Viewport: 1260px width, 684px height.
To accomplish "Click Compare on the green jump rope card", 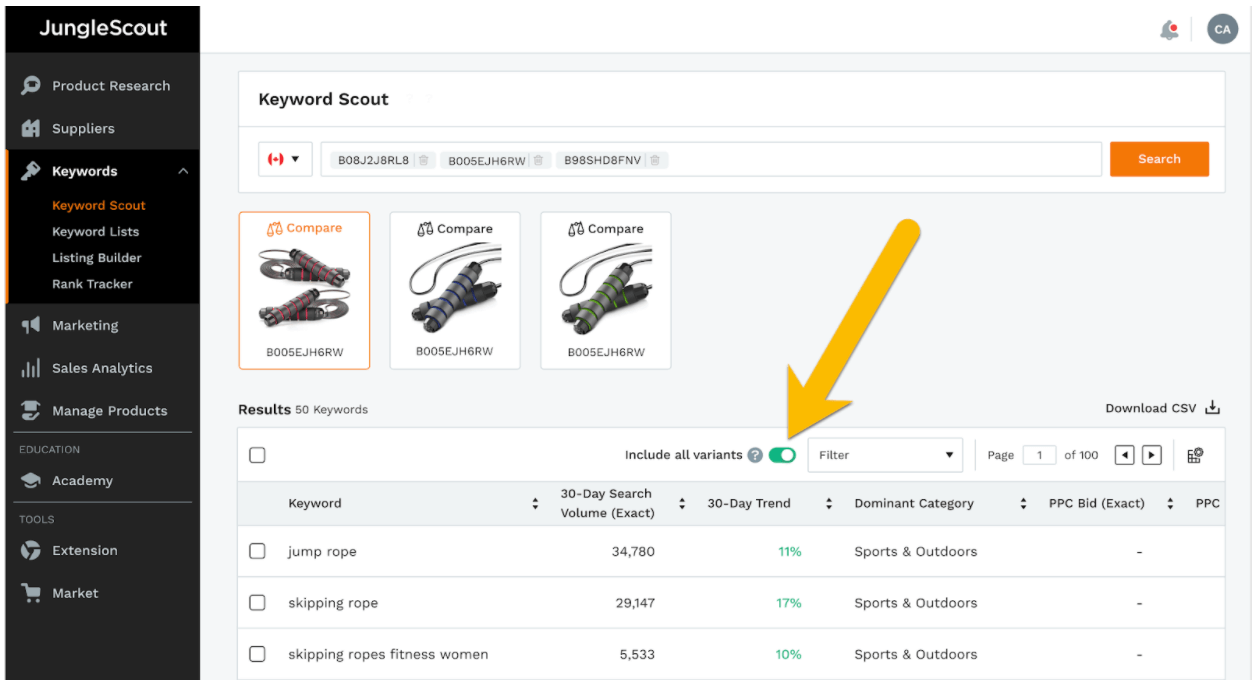I will [606, 228].
